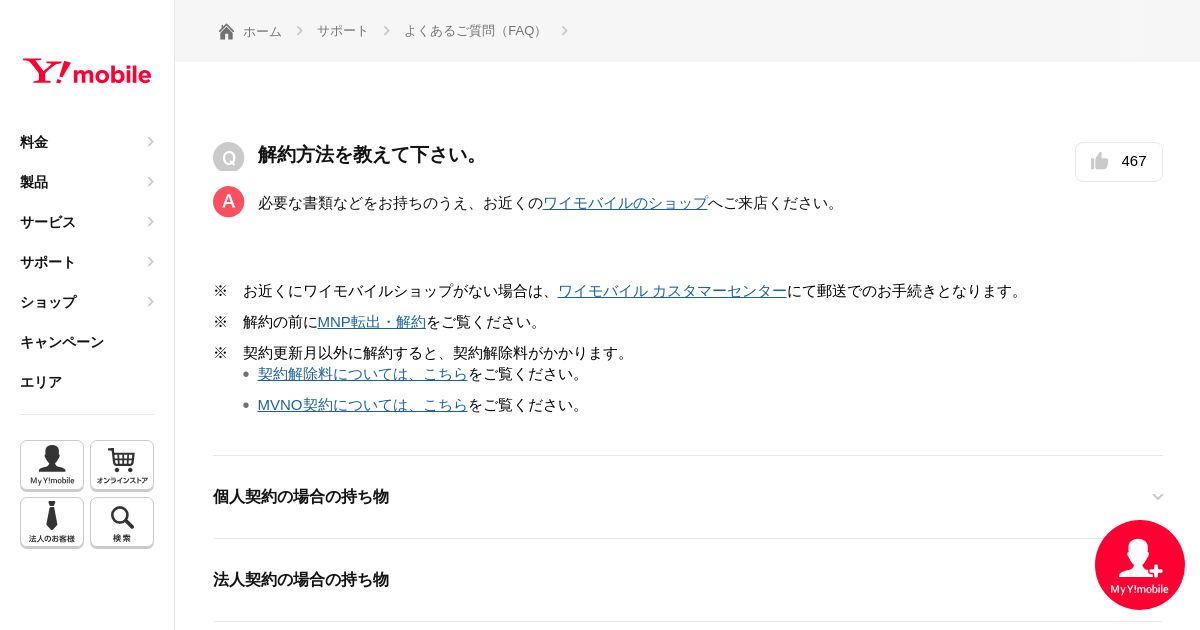The height and width of the screenshot is (630, 1200).
Task: Expand the 料金 menu arrow
Action: [x=150, y=142]
